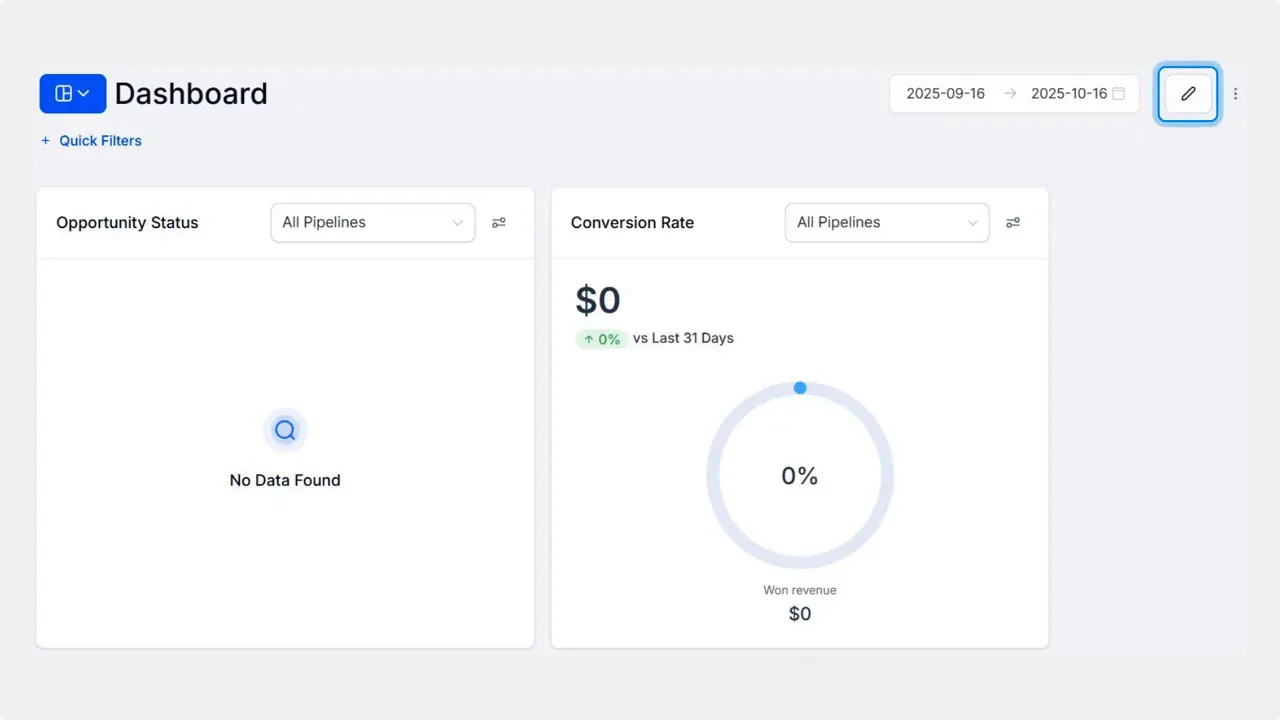Open the calendar icon in date range
The height and width of the screenshot is (720, 1280).
1119,94
